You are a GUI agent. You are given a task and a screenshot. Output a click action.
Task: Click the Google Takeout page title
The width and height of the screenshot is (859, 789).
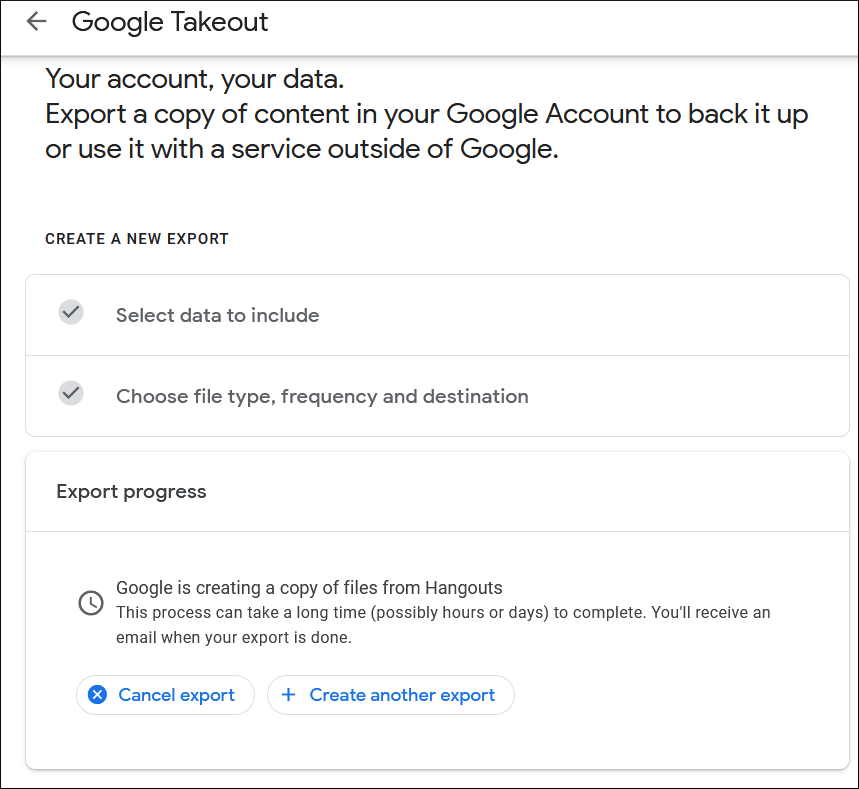pos(170,22)
